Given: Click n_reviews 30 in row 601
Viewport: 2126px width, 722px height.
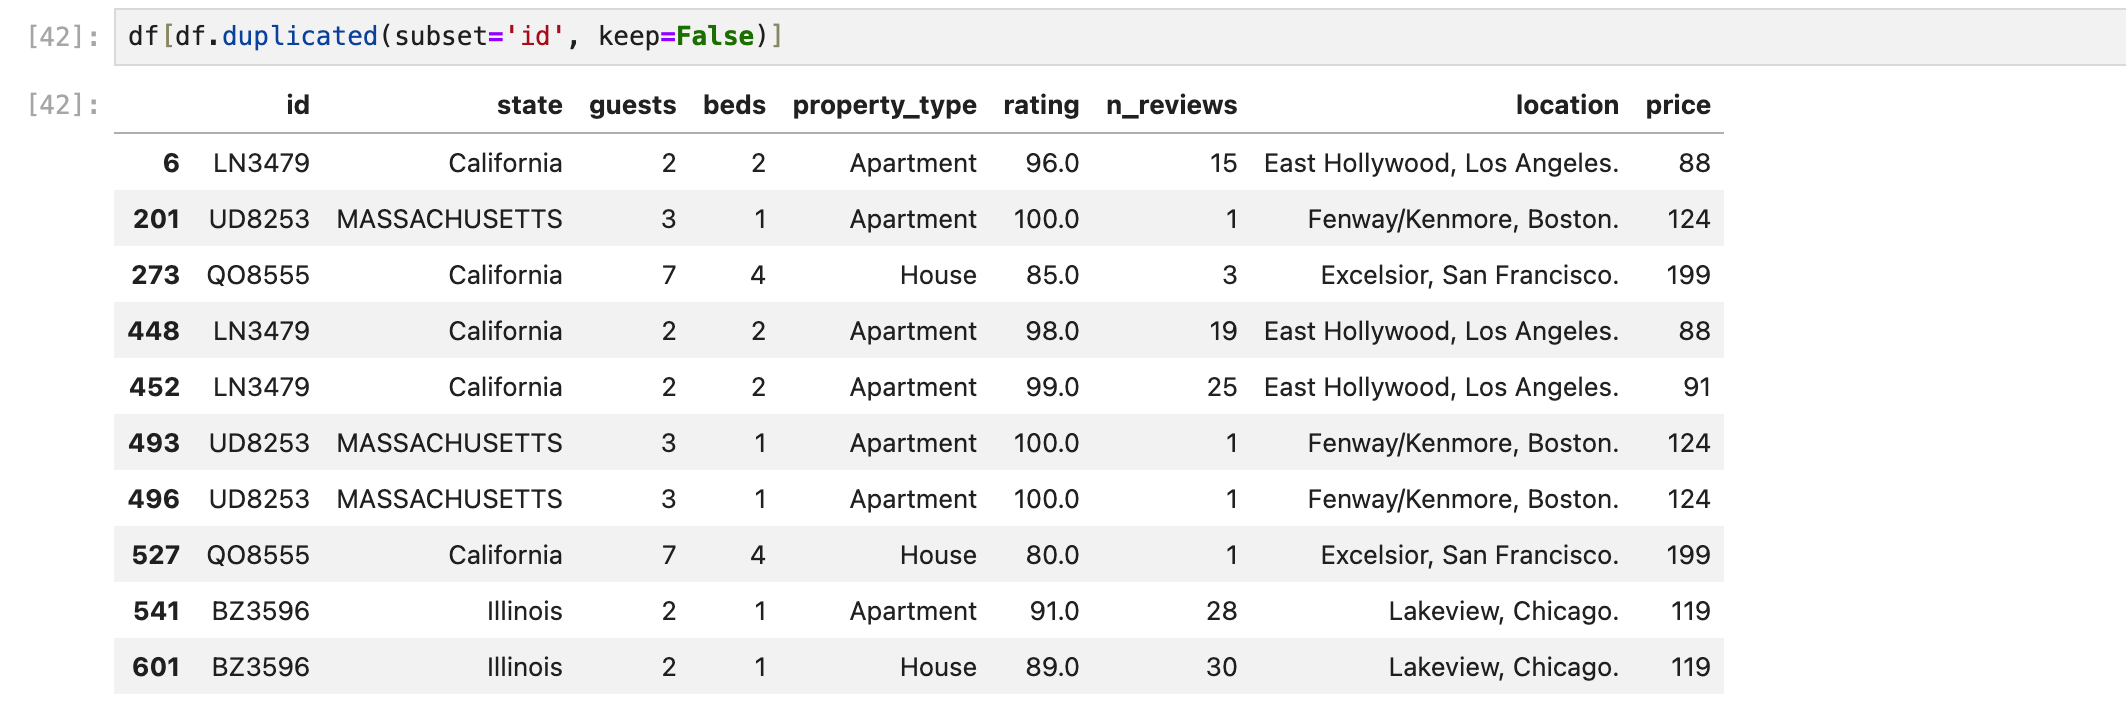Looking at the screenshot, I should (x=1223, y=667).
